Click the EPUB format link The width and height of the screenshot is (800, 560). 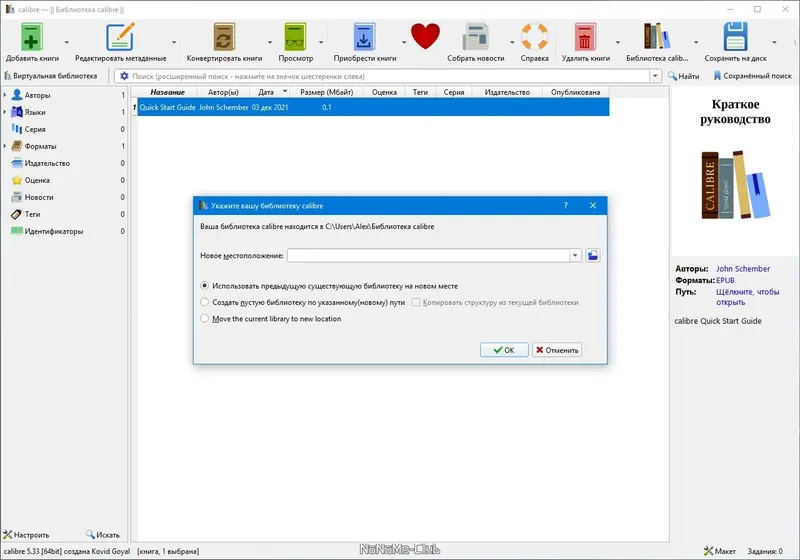(725, 281)
